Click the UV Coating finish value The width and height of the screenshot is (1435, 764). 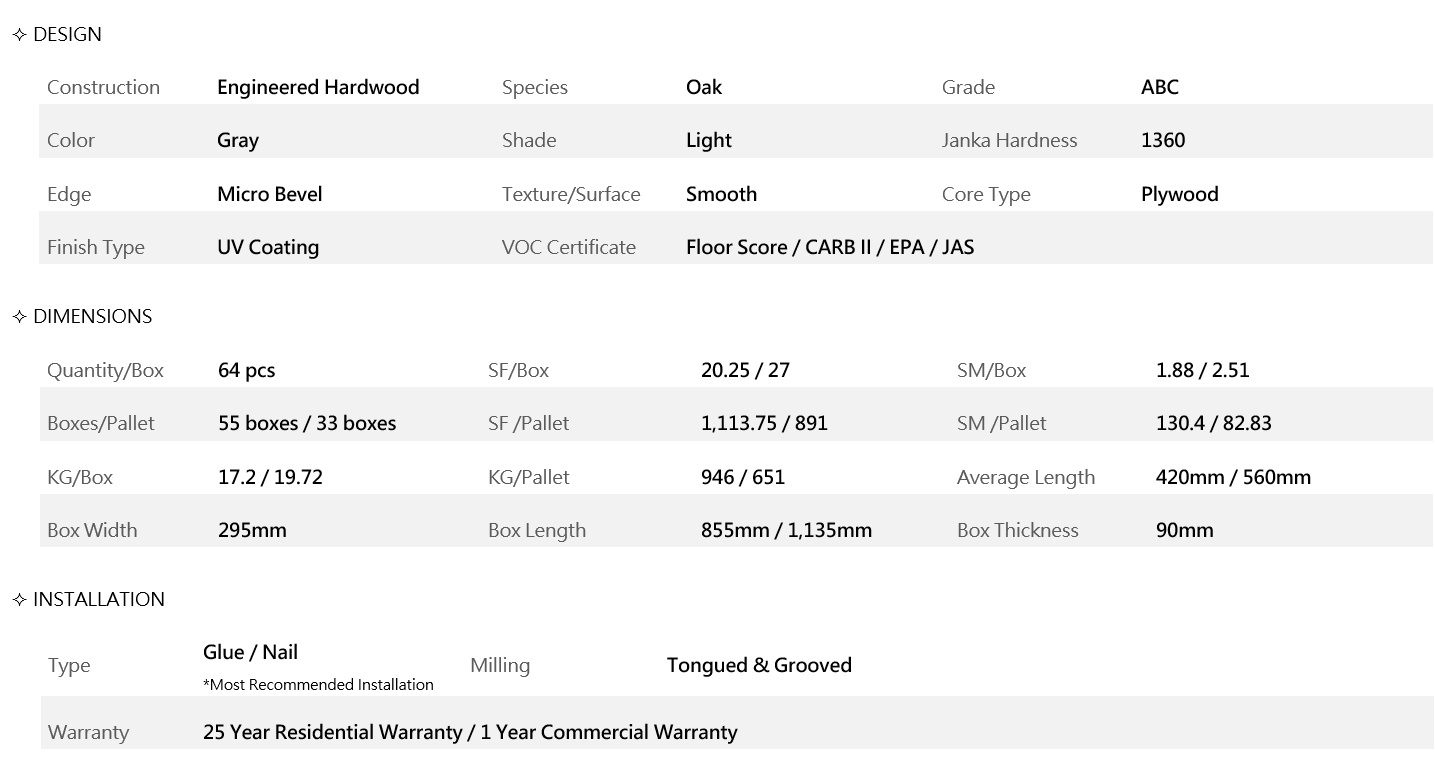[268, 247]
